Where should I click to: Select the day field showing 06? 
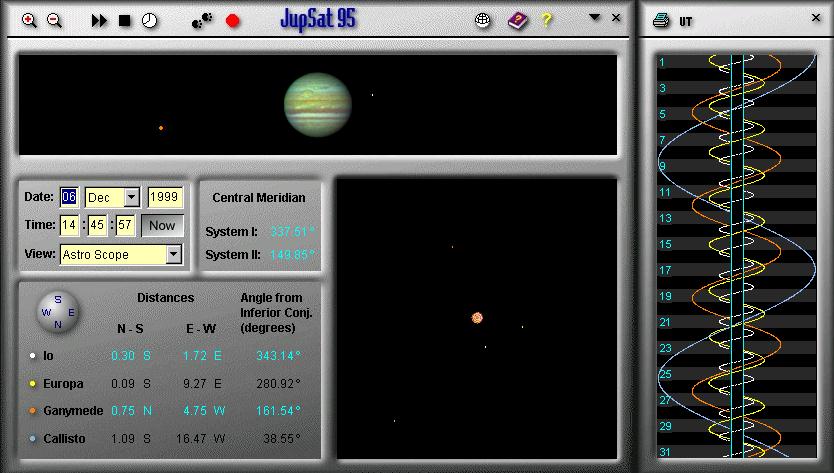click(69, 197)
